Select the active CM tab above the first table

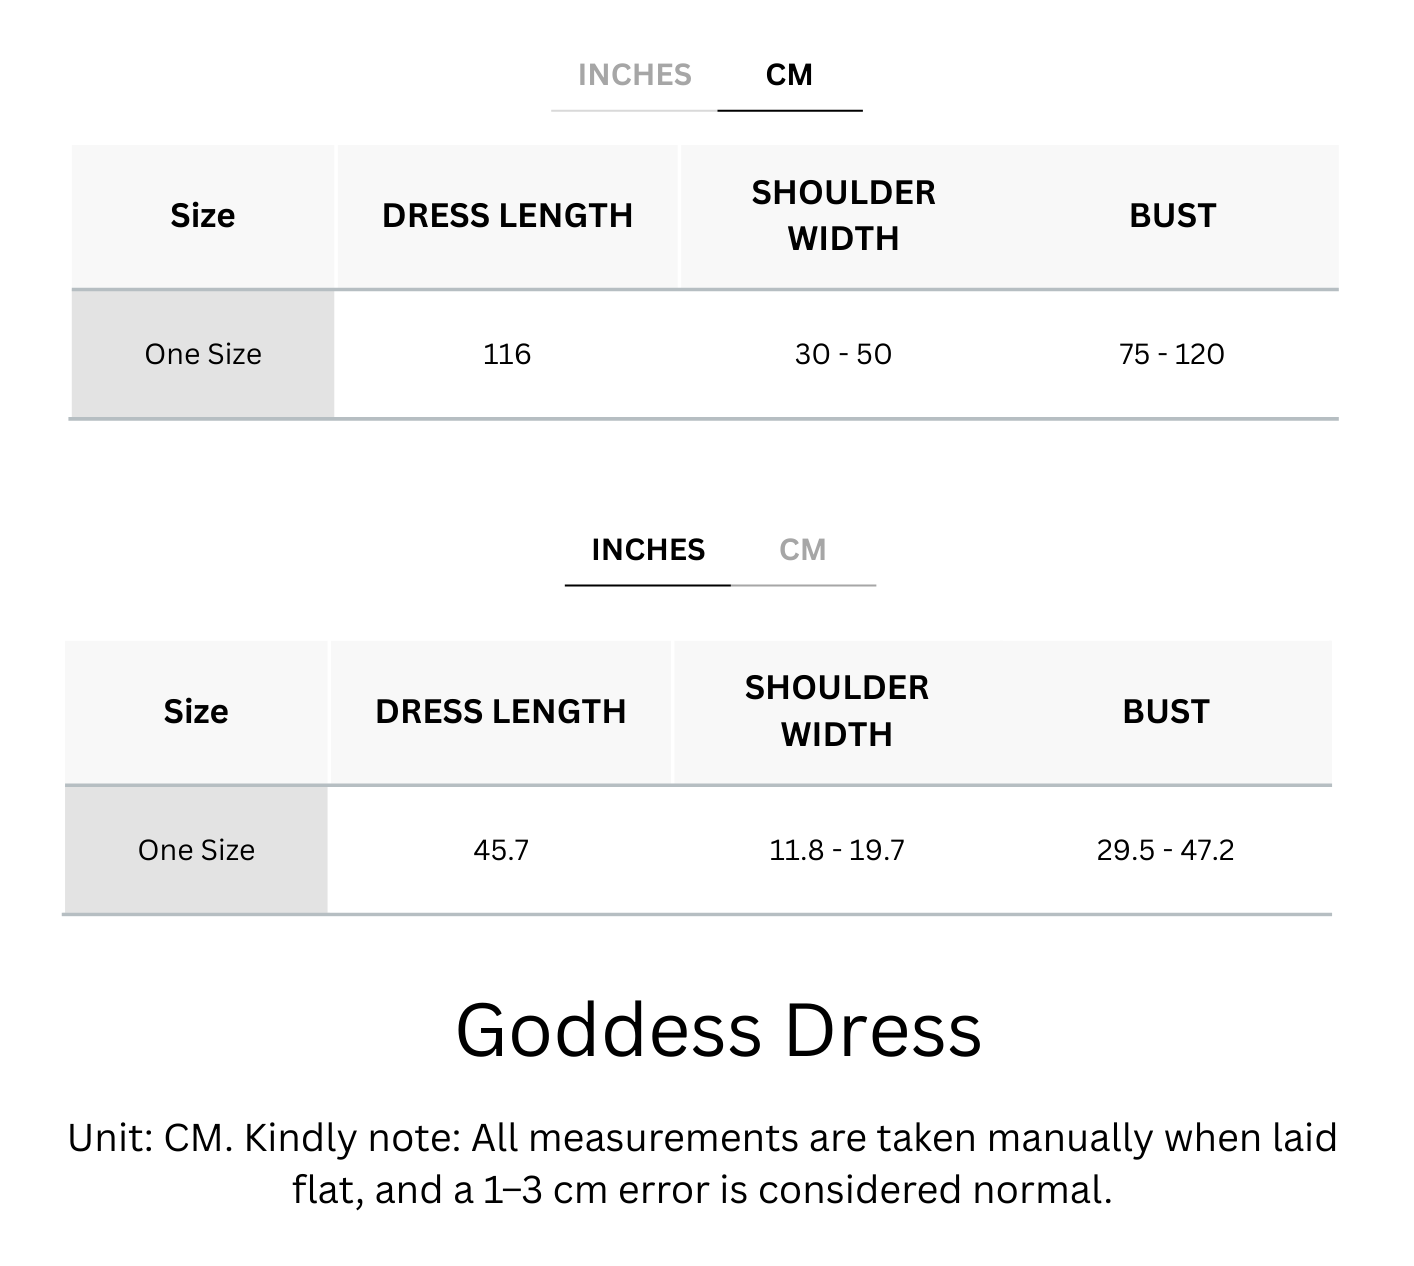pos(789,75)
